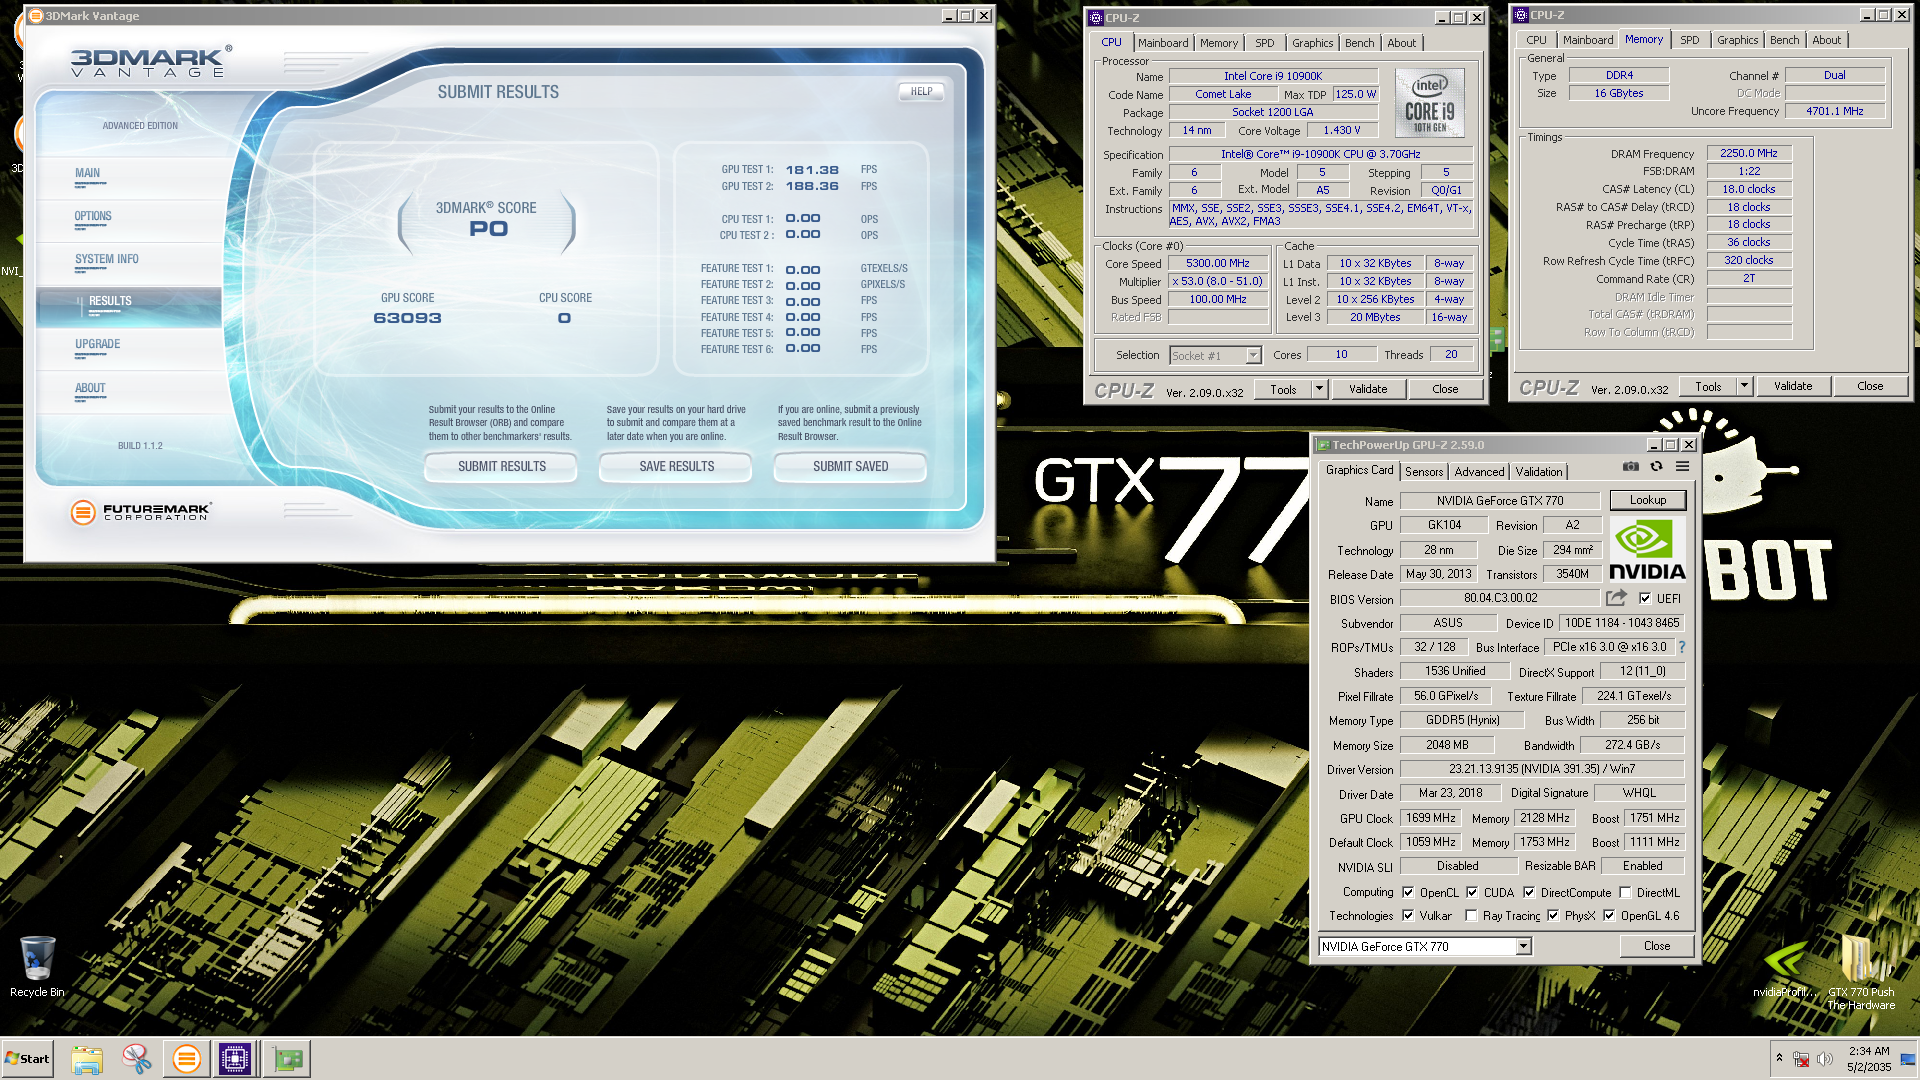Toggle the CUDA checkbox

click(1472, 892)
